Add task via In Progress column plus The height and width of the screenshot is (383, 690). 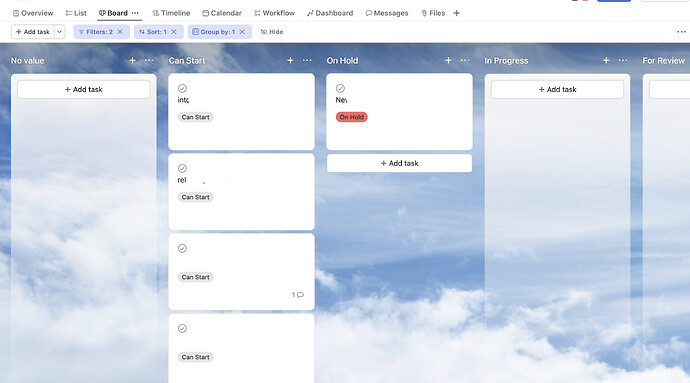pyautogui.click(x=606, y=60)
